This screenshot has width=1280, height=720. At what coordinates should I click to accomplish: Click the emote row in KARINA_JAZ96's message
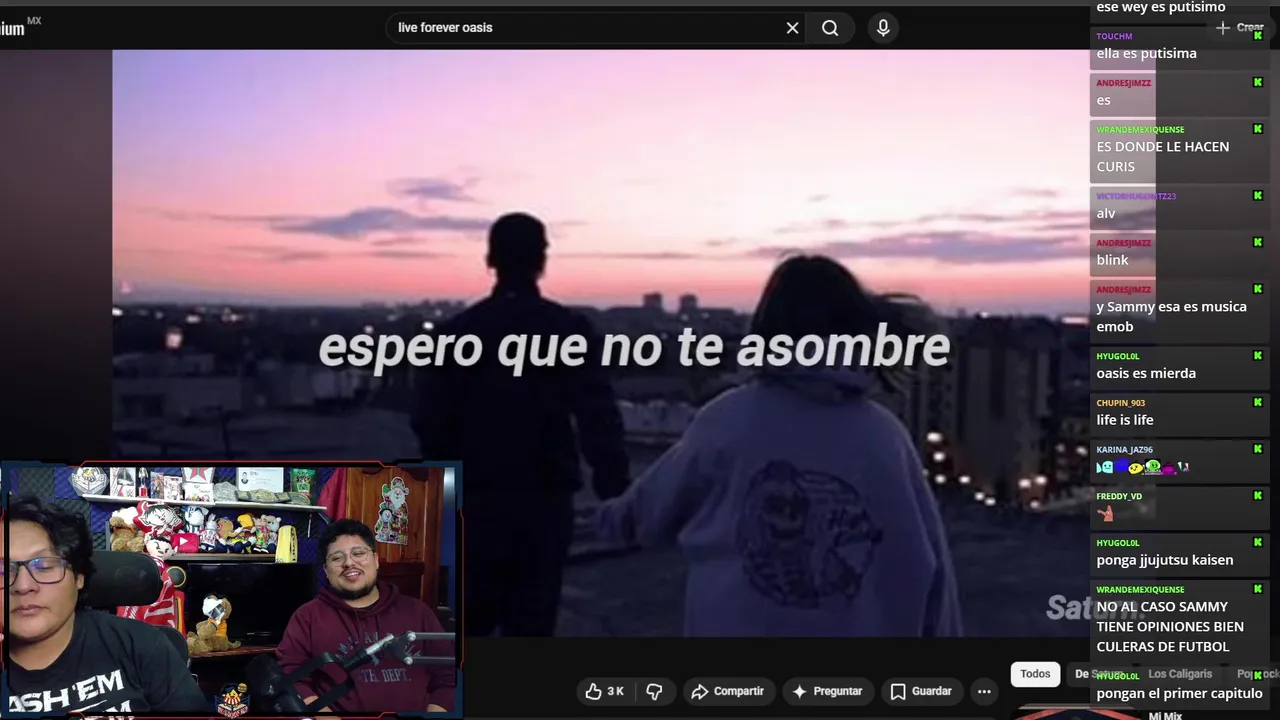coord(1143,467)
